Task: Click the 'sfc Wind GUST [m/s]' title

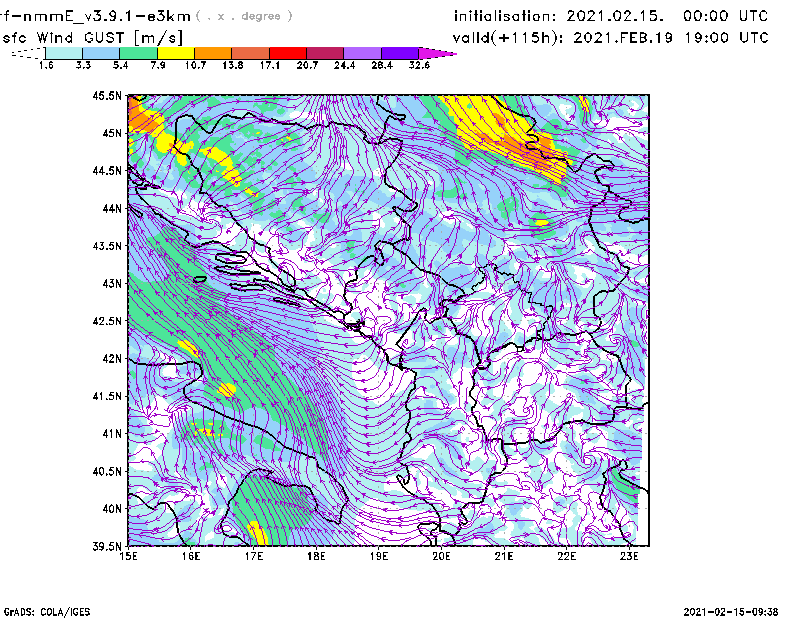Action: pos(92,38)
